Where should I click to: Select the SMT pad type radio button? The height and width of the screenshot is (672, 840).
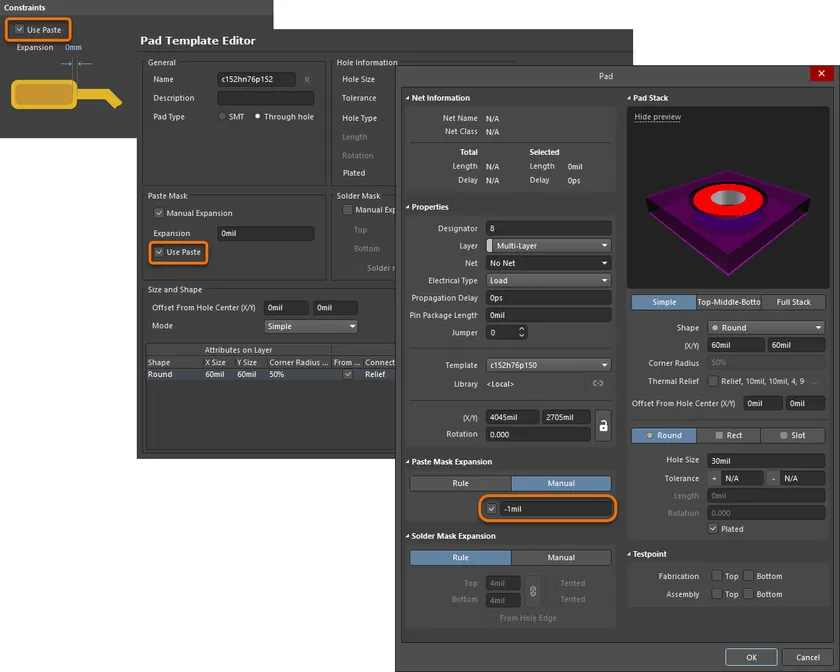click(222, 116)
